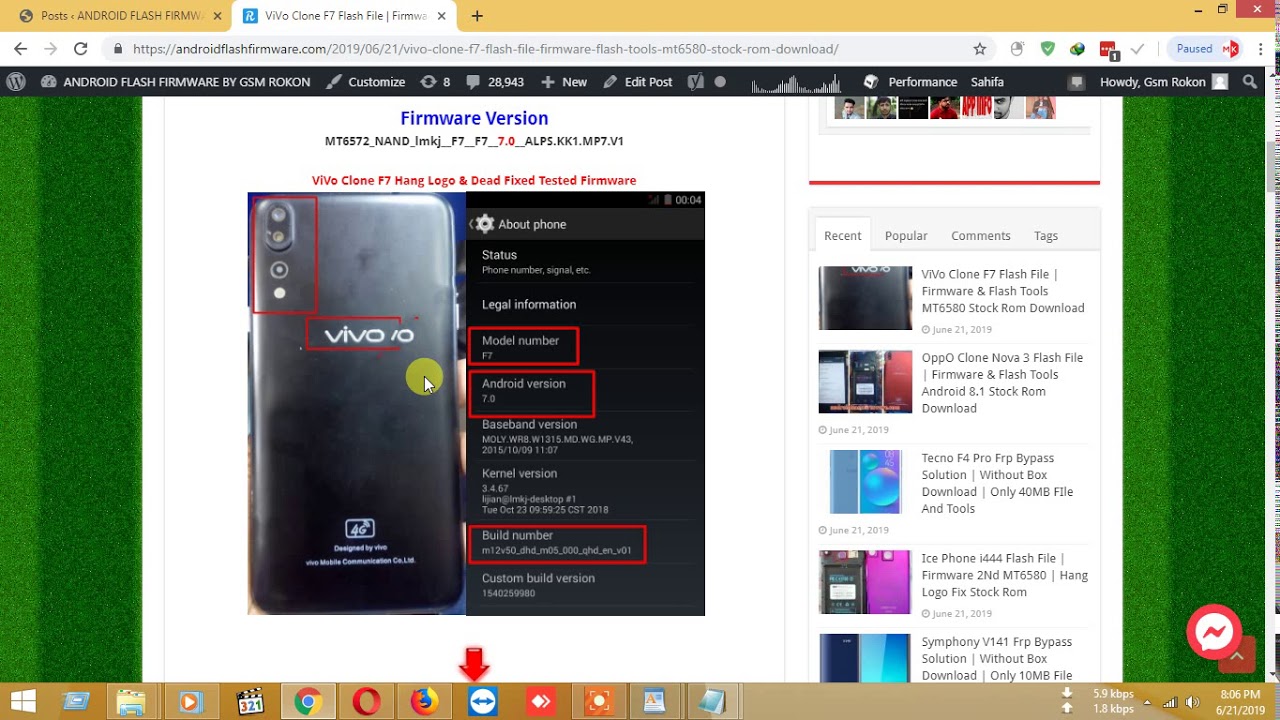Bookmark this page with the star icon

point(980,48)
